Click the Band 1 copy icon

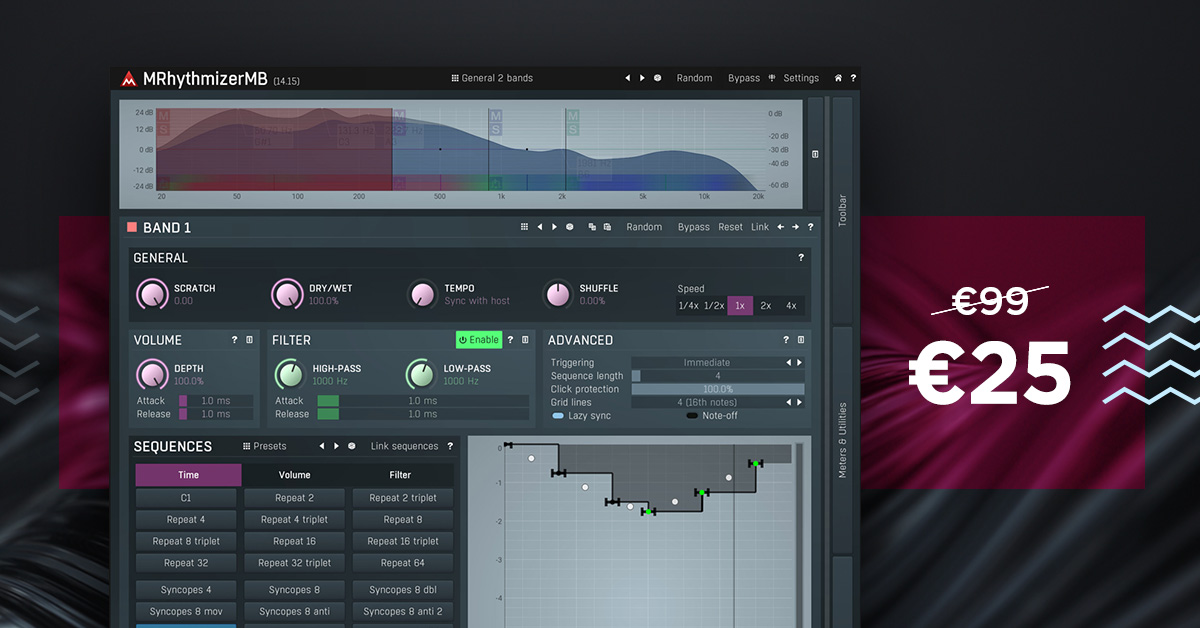[x=592, y=227]
